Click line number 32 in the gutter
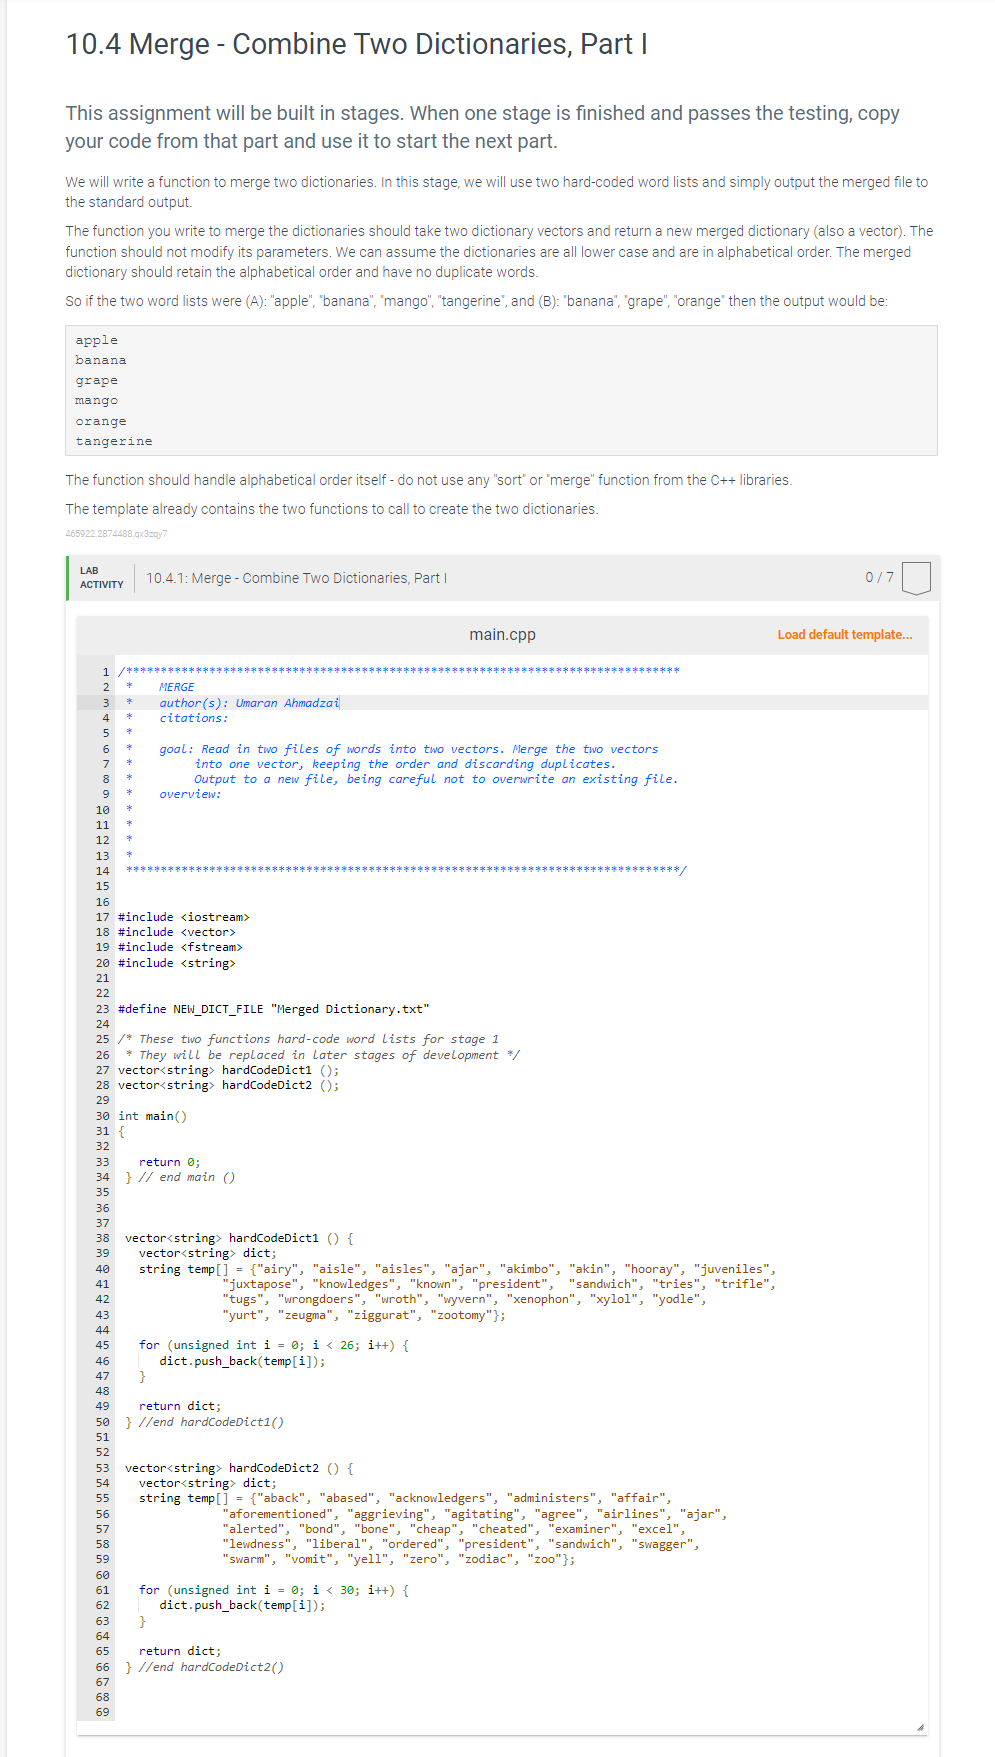This screenshot has height=1757, width=995. [102, 1146]
